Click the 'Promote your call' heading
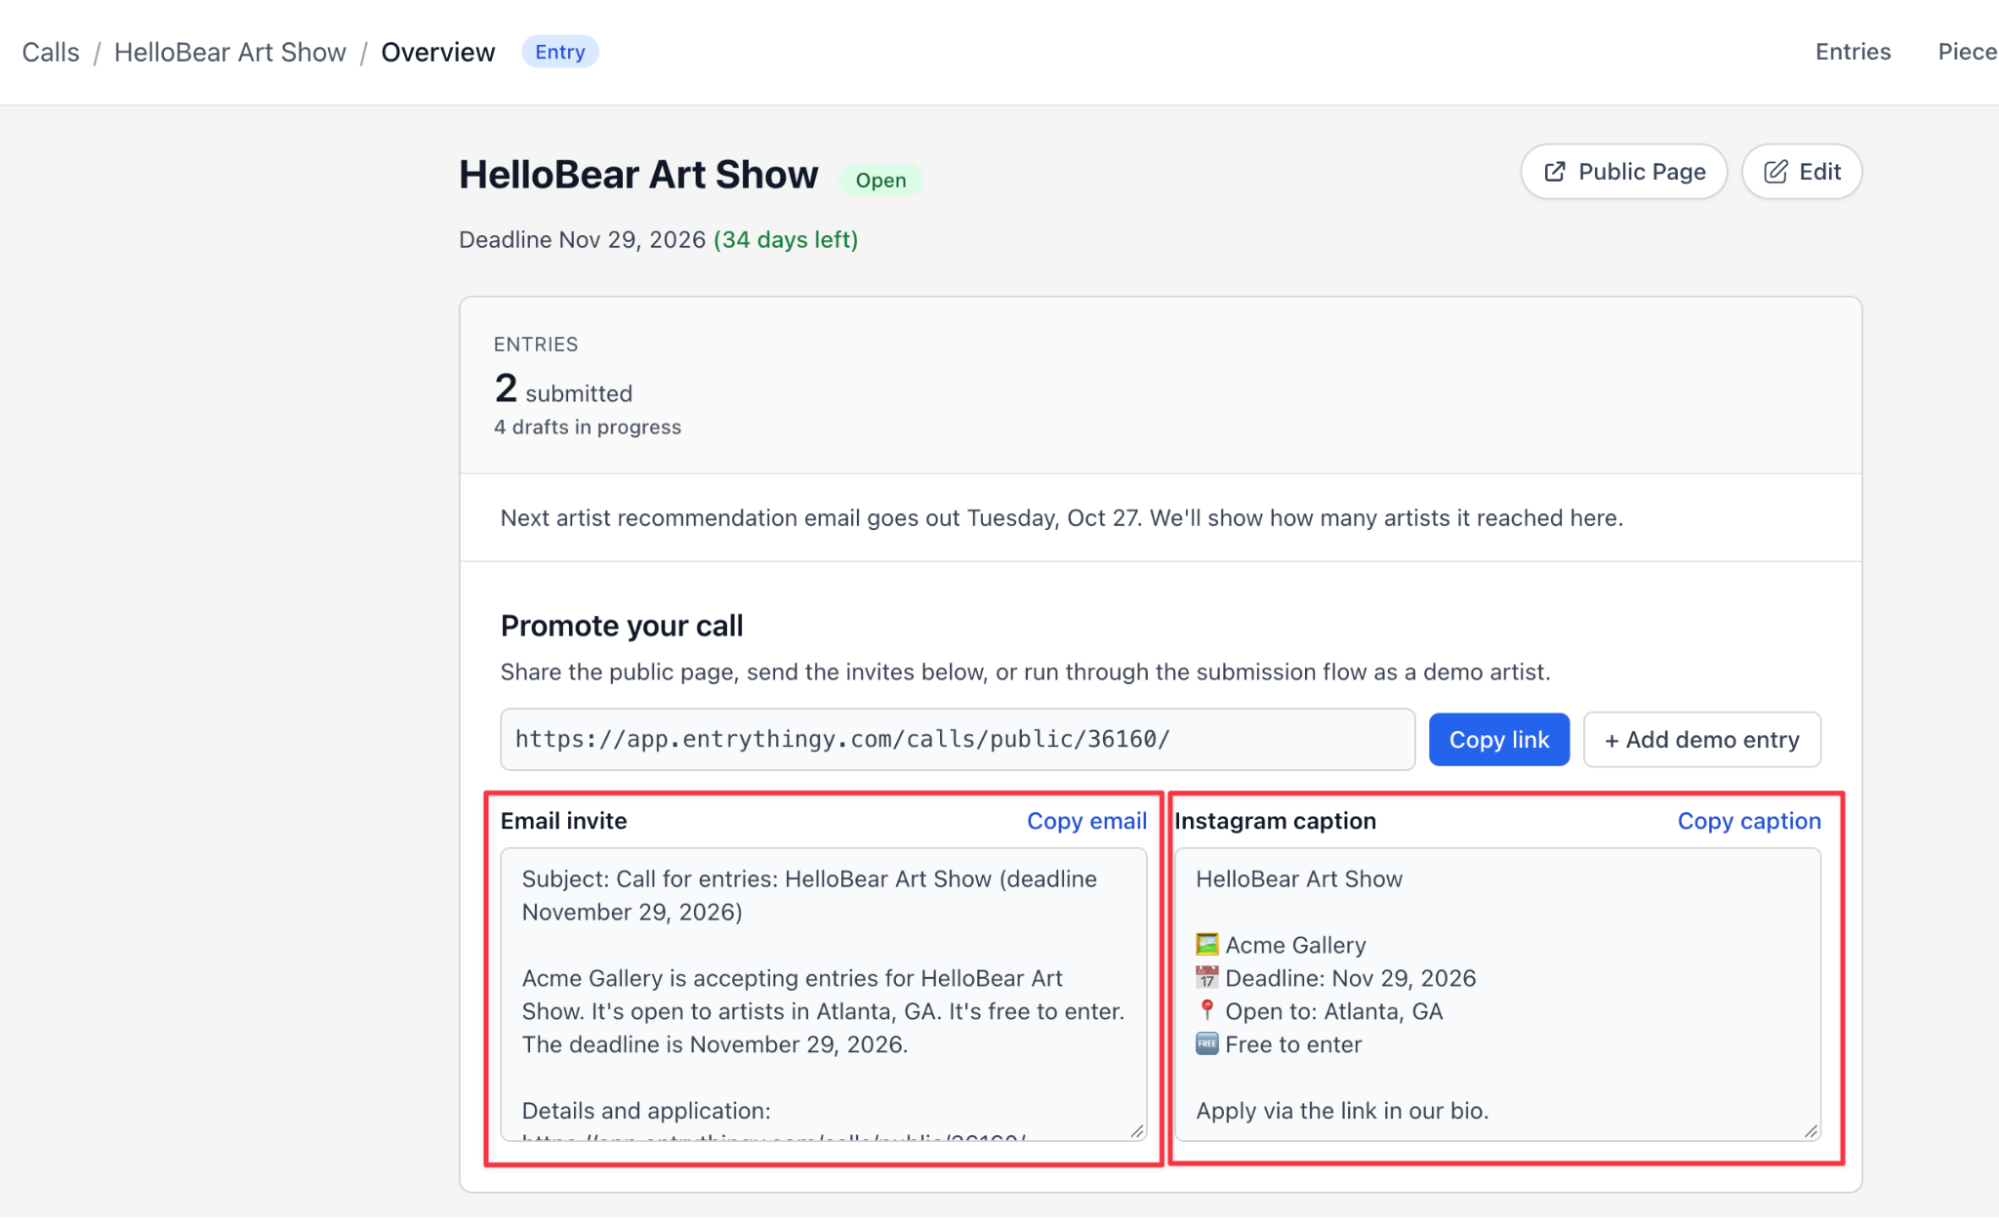The width and height of the screenshot is (1999, 1218). [622, 626]
